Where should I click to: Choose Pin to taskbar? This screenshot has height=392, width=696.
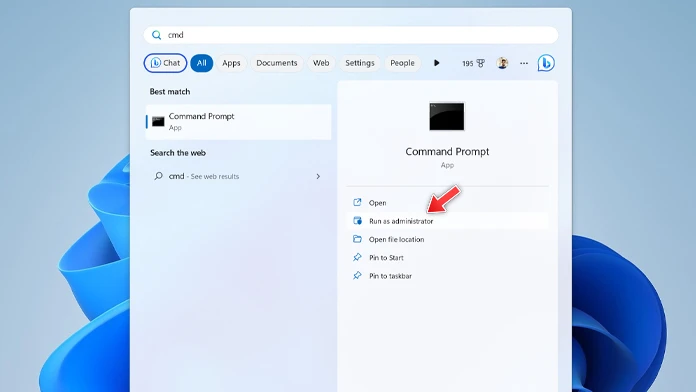pos(447,275)
